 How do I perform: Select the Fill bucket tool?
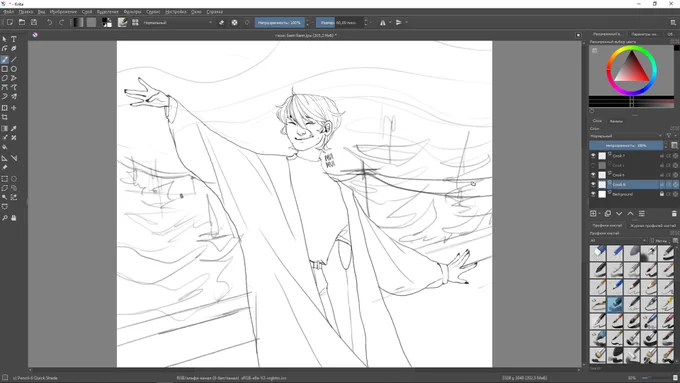[x=4, y=147]
